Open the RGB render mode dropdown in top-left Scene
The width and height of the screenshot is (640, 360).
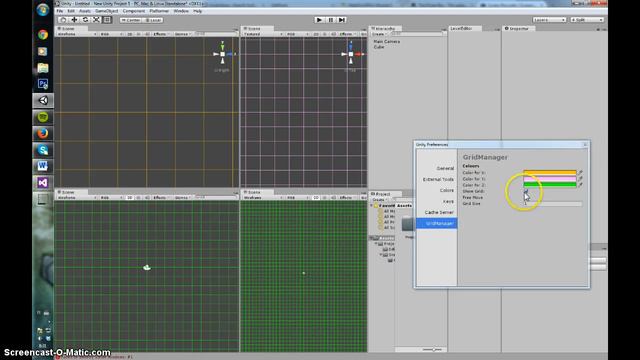coord(111,34)
